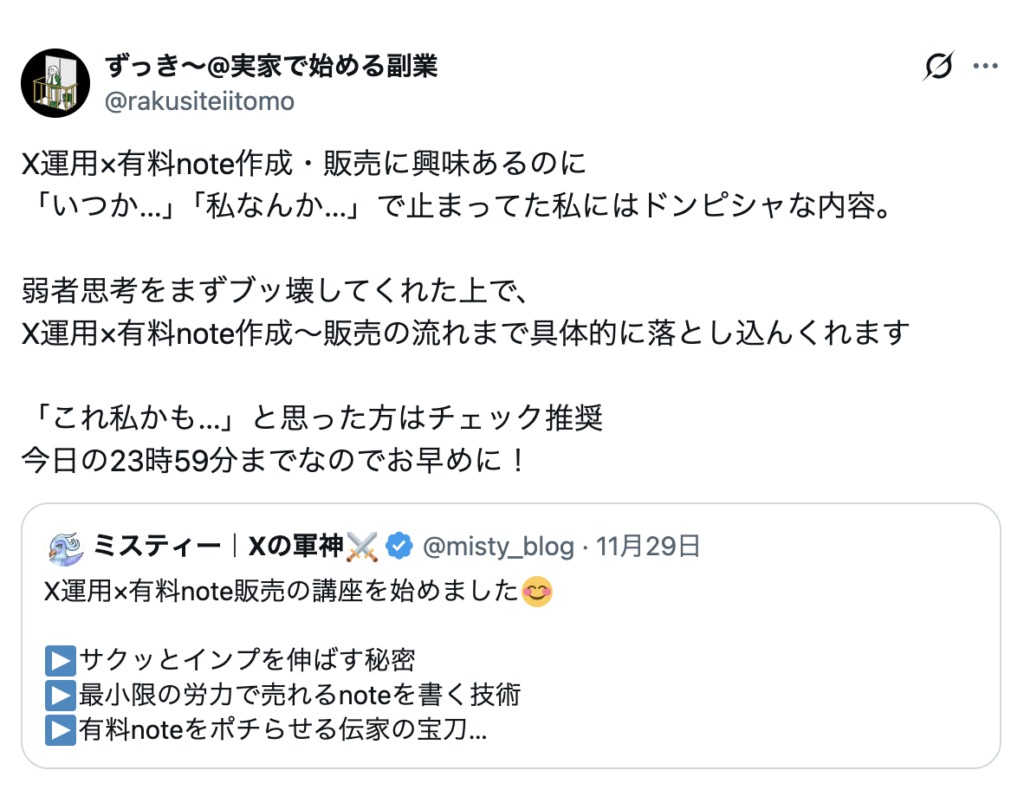1024x790 pixels.
Task: Click the line ending チェック推奨
Action: [312, 417]
